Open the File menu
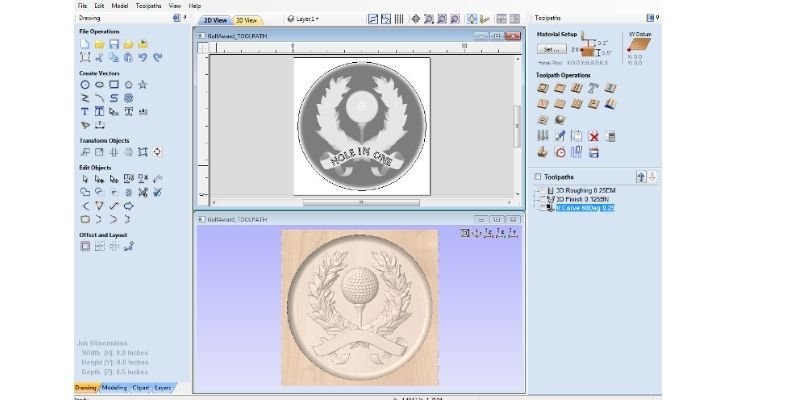This screenshot has width=800, height=400. 82,6
